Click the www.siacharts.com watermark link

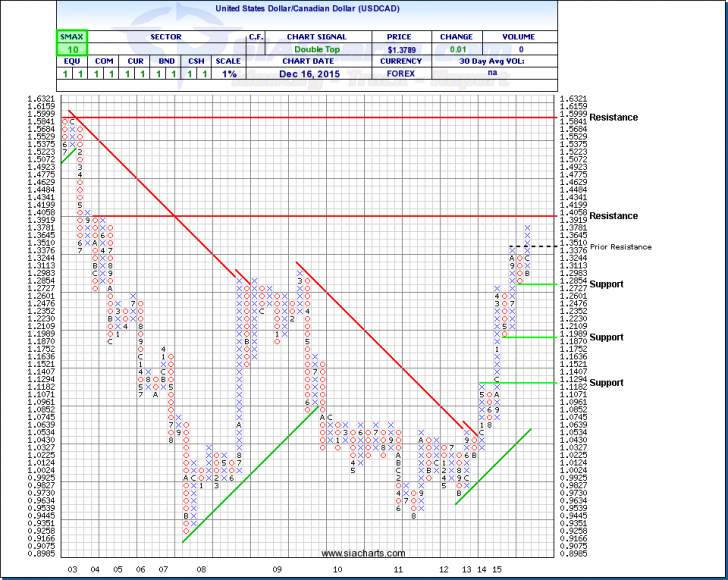(x=364, y=553)
